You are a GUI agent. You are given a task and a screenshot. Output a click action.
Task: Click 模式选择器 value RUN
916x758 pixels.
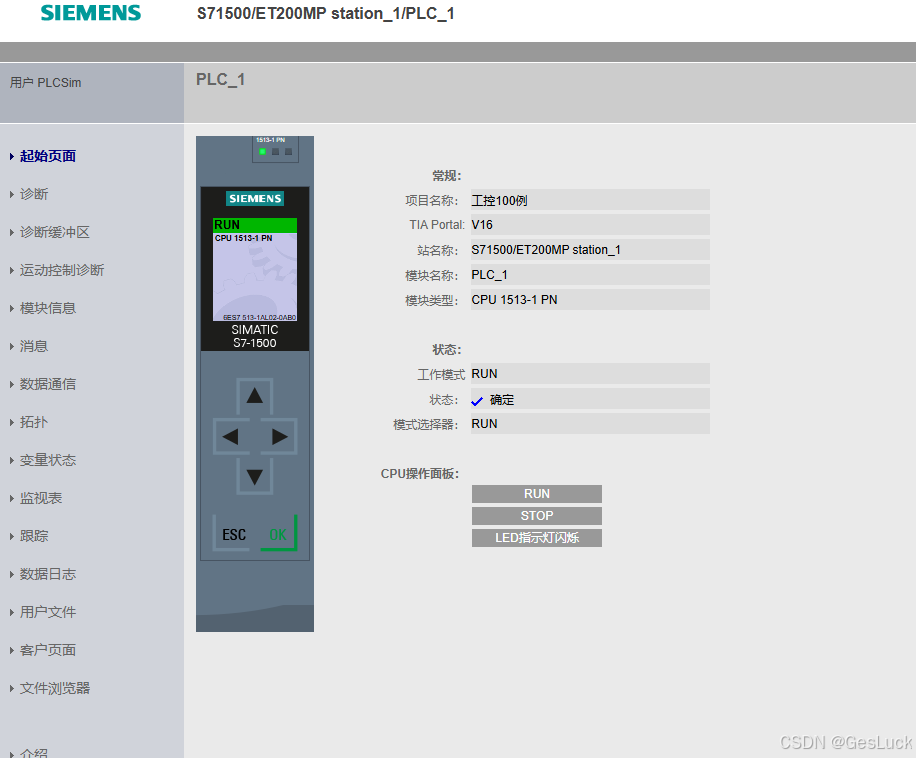[x=590, y=424]
